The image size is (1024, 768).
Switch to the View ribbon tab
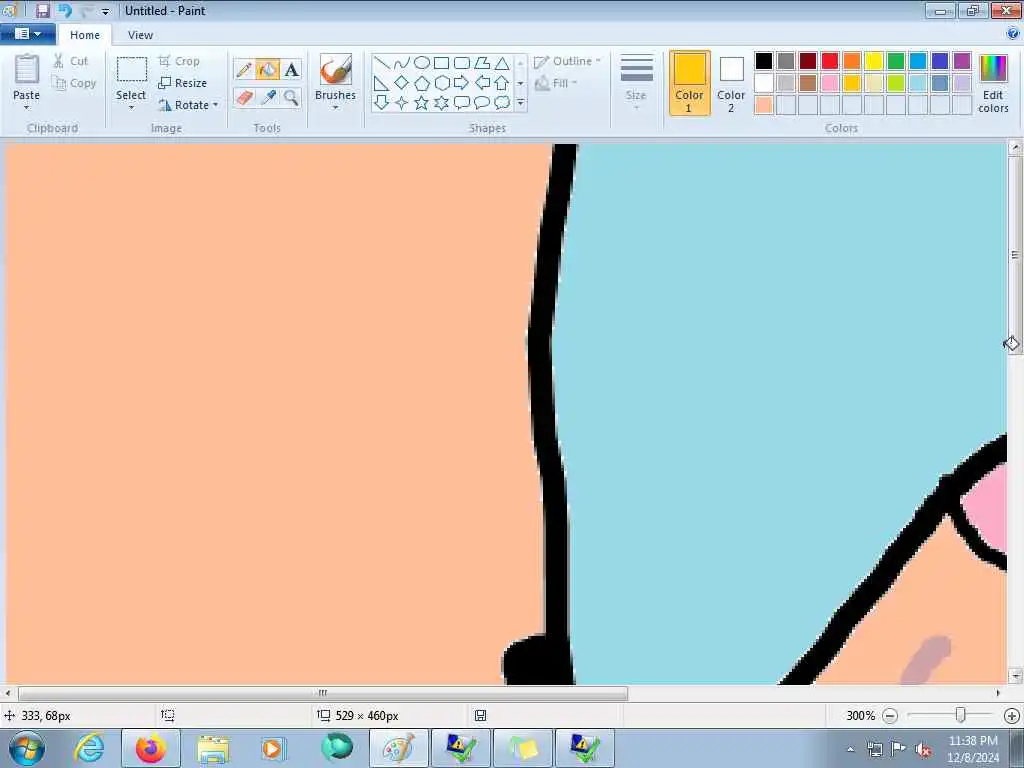click(x=140, y=35)
